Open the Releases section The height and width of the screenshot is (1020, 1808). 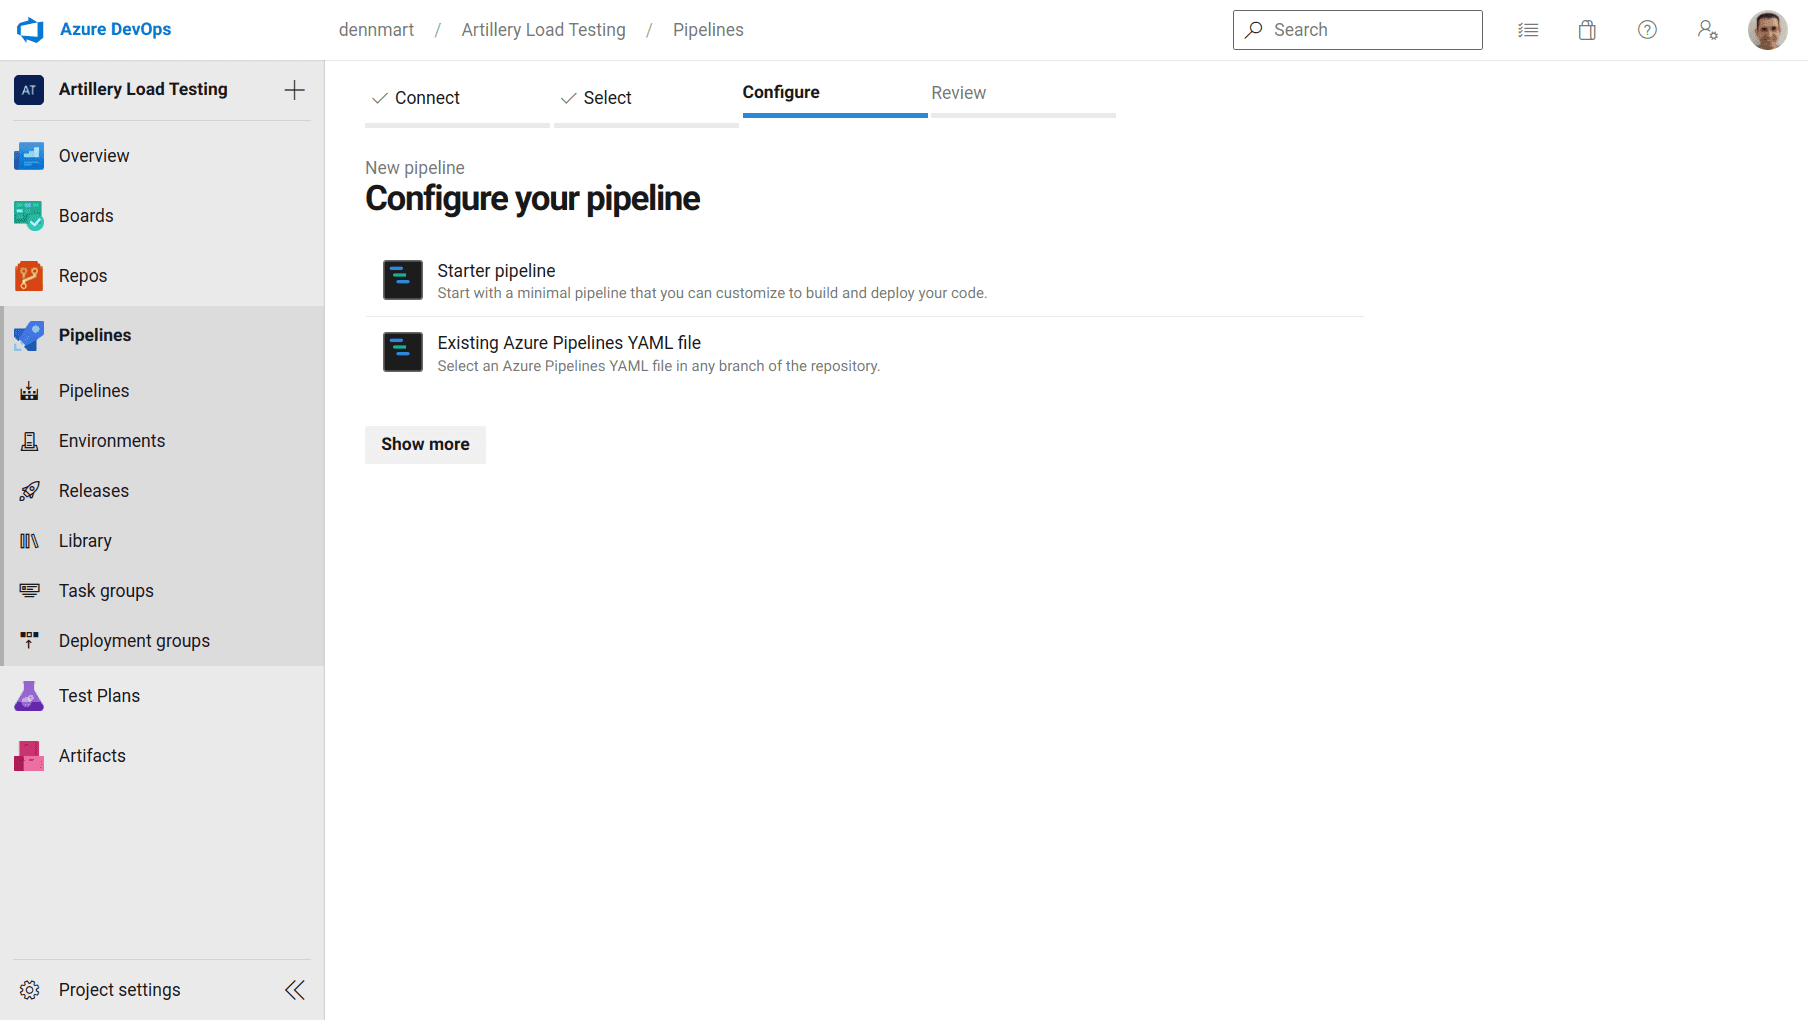[x=93, y=490]
